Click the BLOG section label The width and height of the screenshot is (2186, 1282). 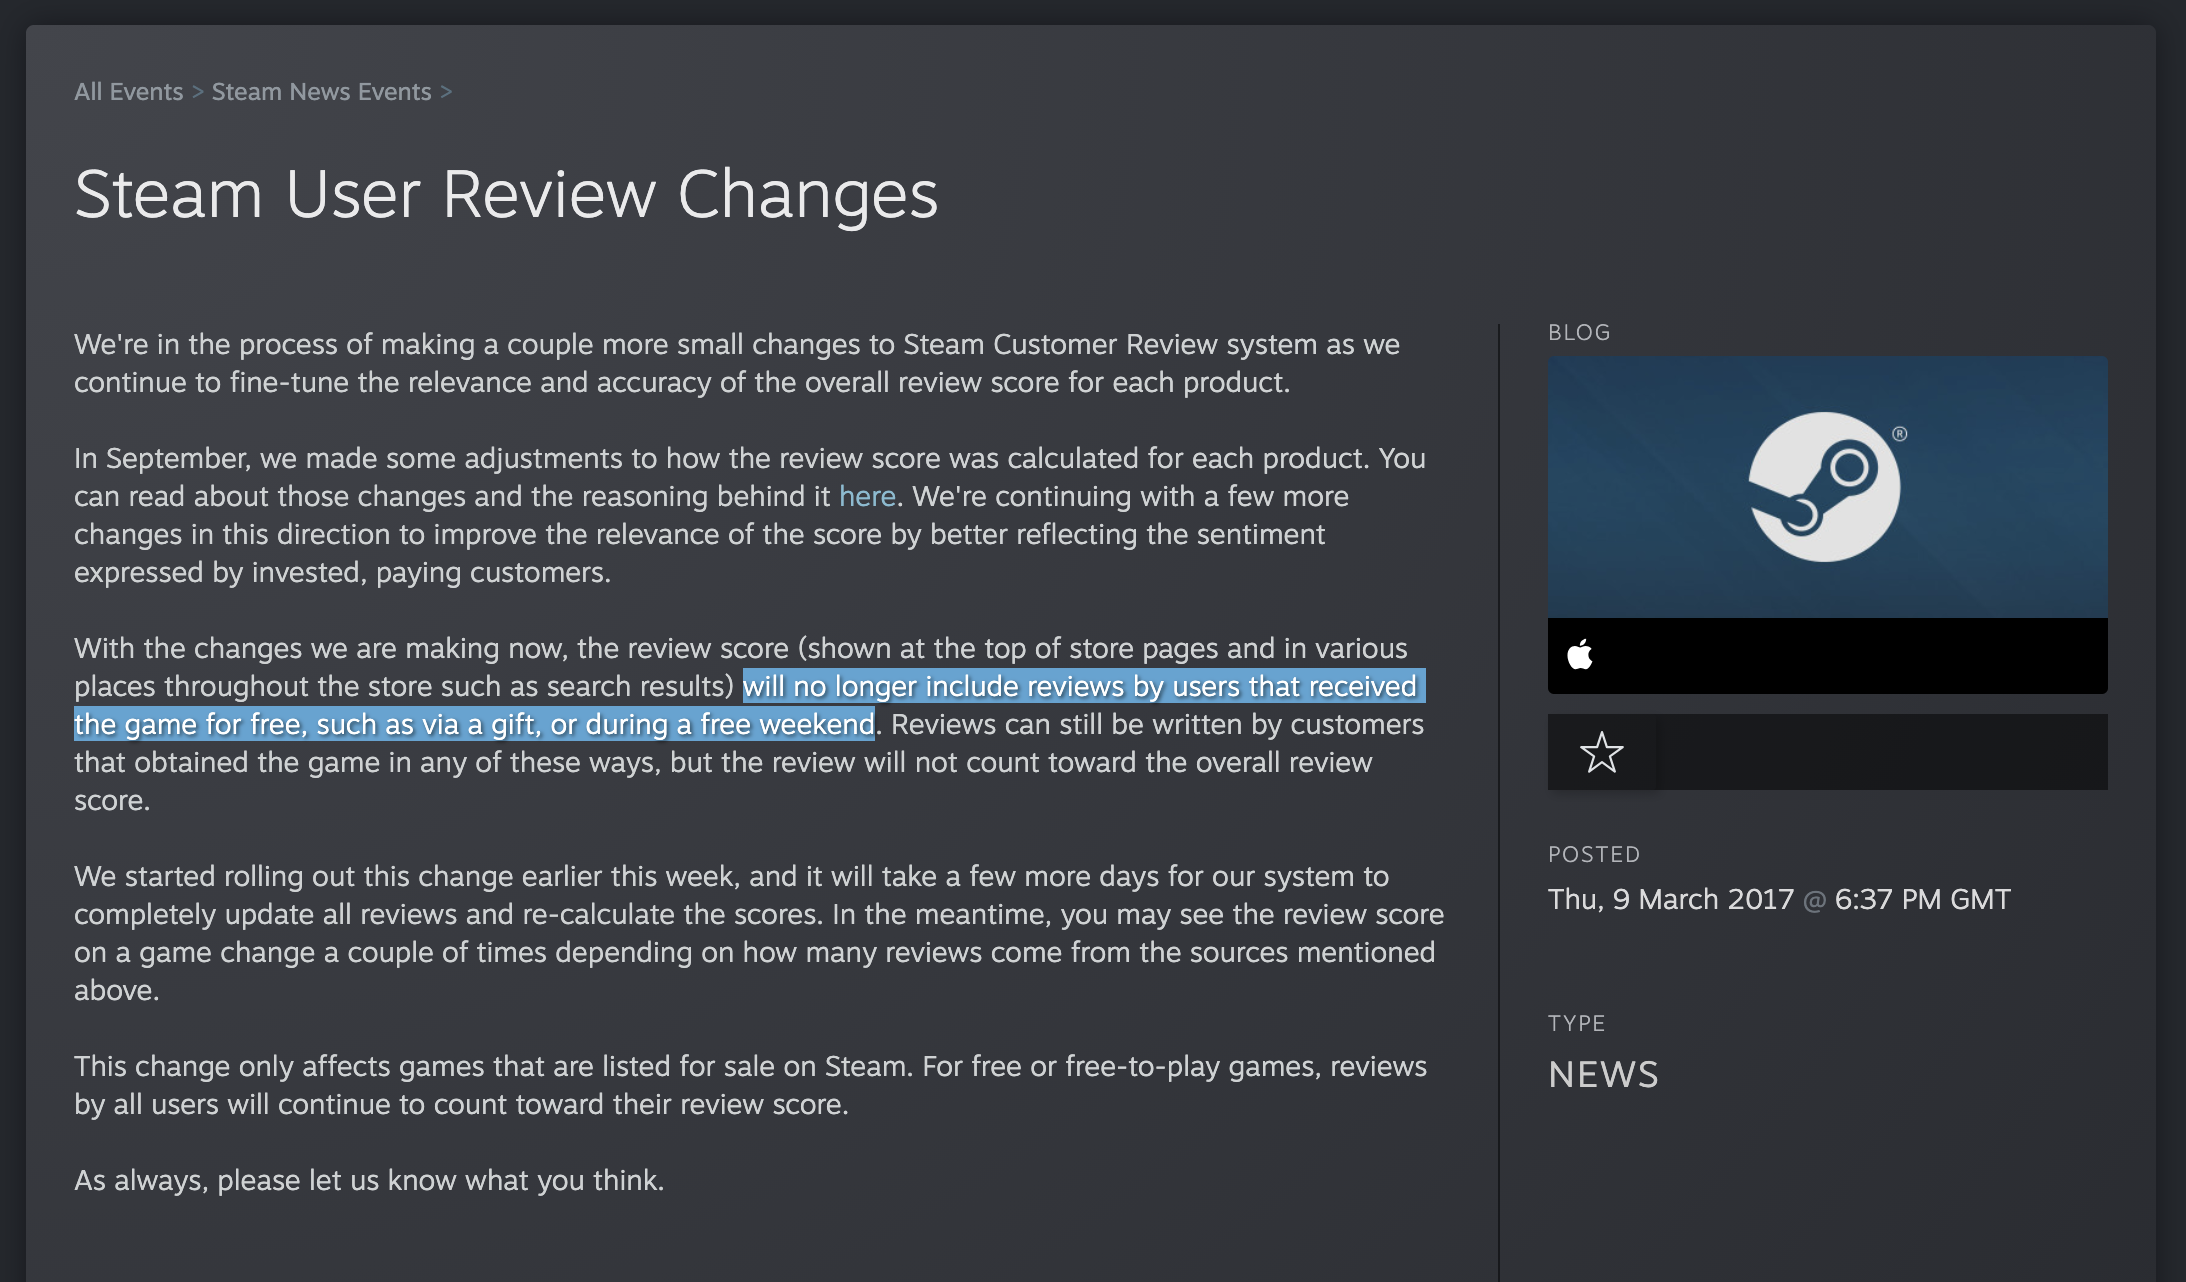click(1579, 332)
